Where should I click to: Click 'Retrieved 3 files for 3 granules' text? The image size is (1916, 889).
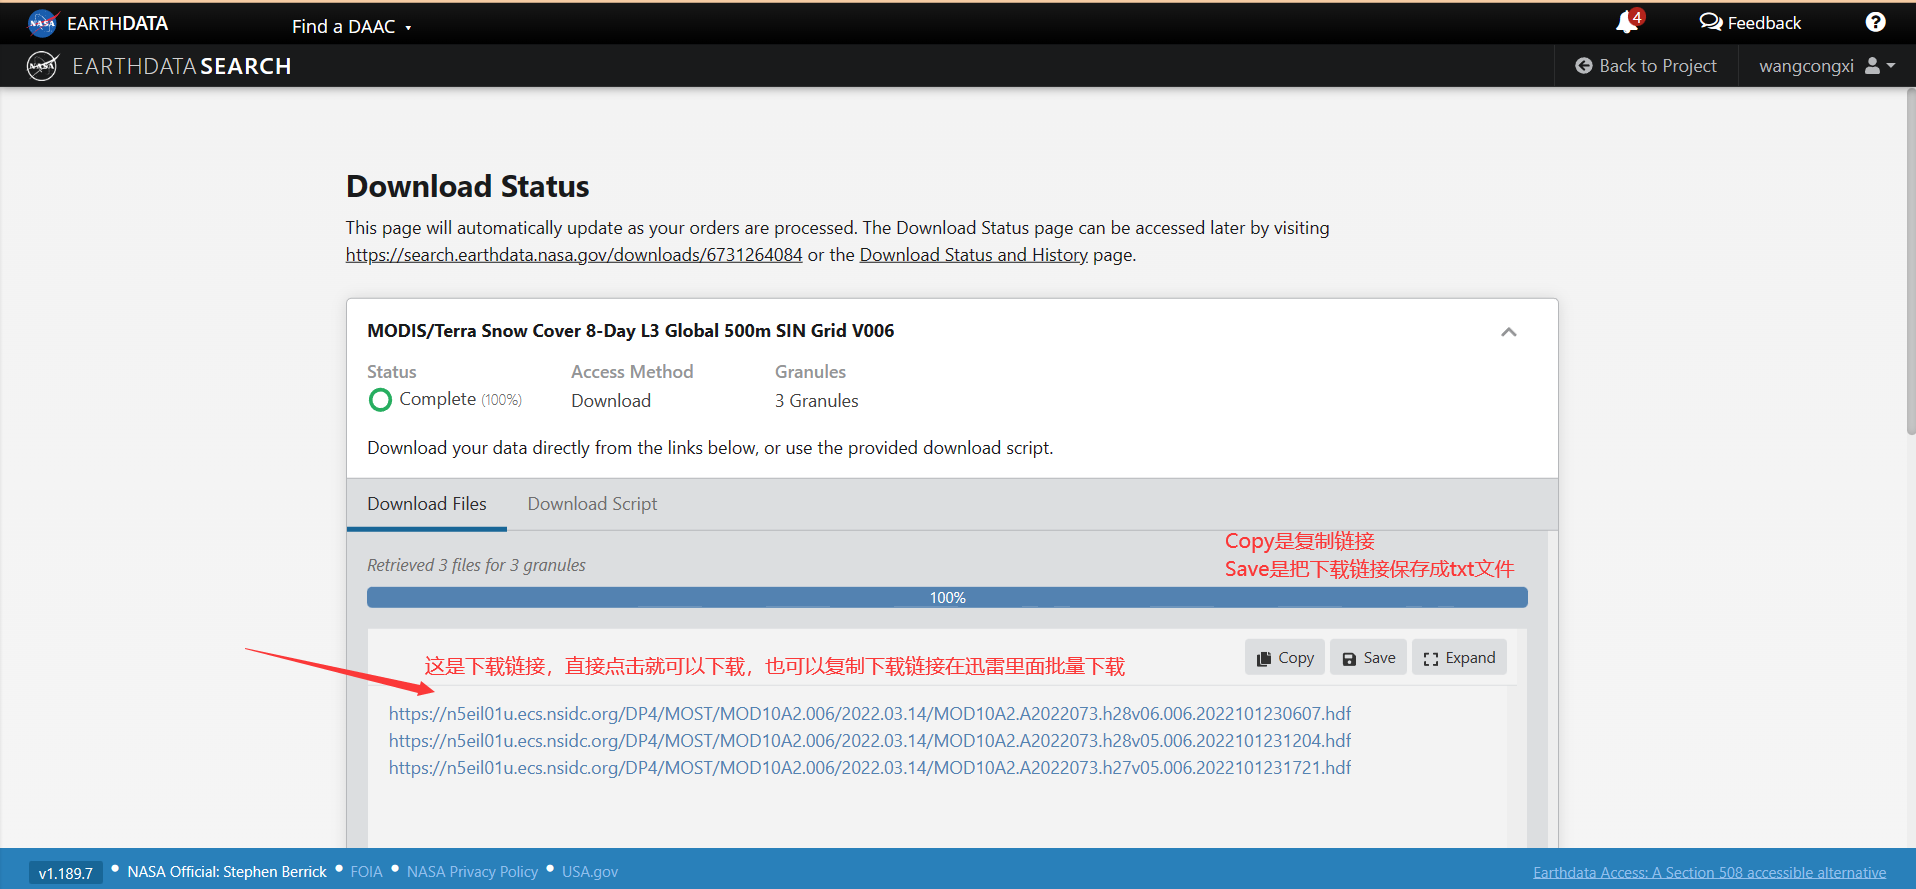click(x=476, y=565)
